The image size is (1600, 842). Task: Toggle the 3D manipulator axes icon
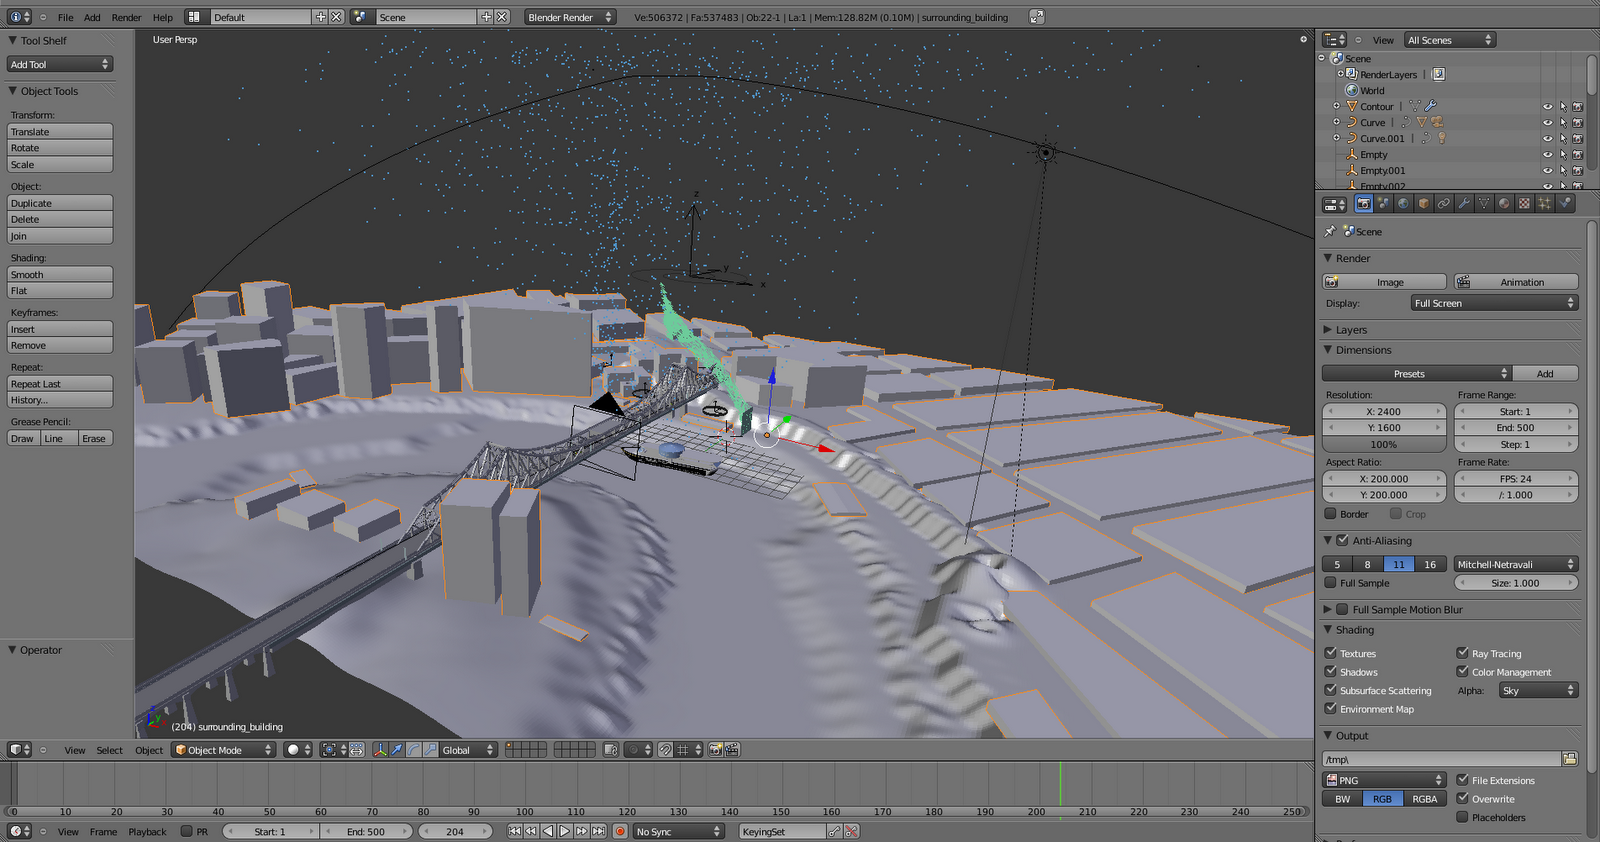[x=380, y=749]
